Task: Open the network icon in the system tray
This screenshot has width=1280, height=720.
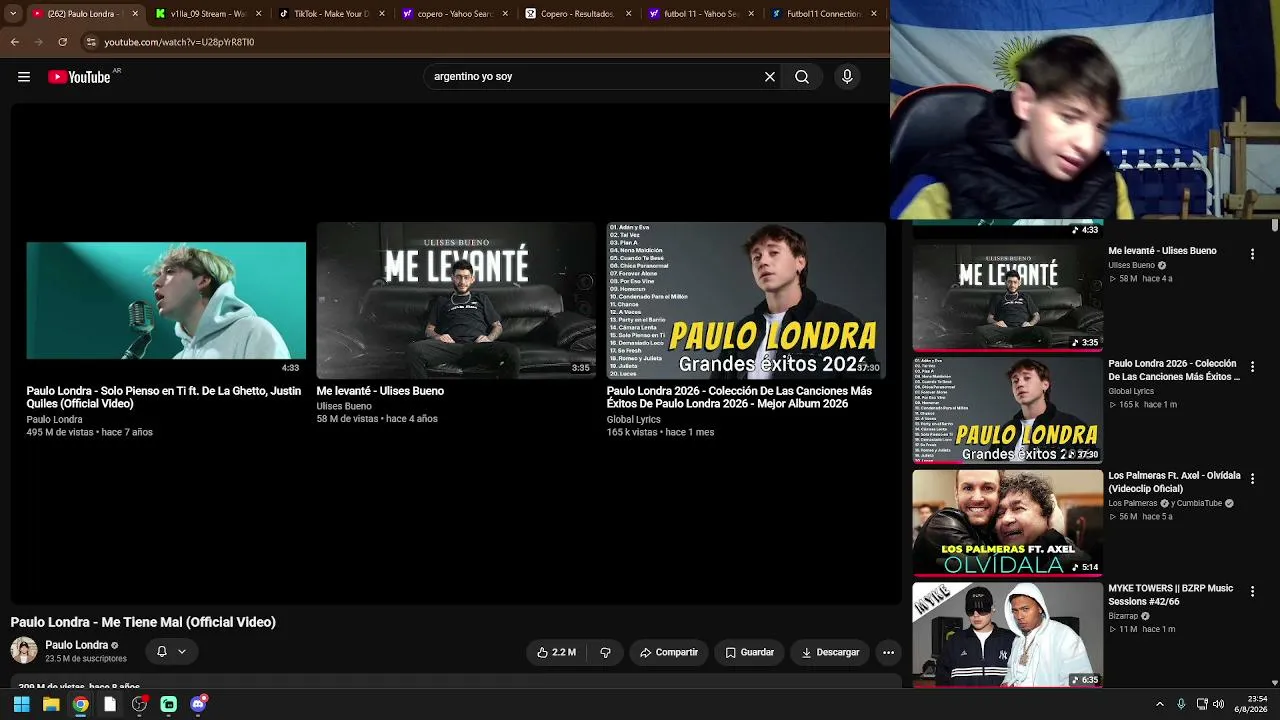Action: pyautogui.click(x=1202, y=704)
